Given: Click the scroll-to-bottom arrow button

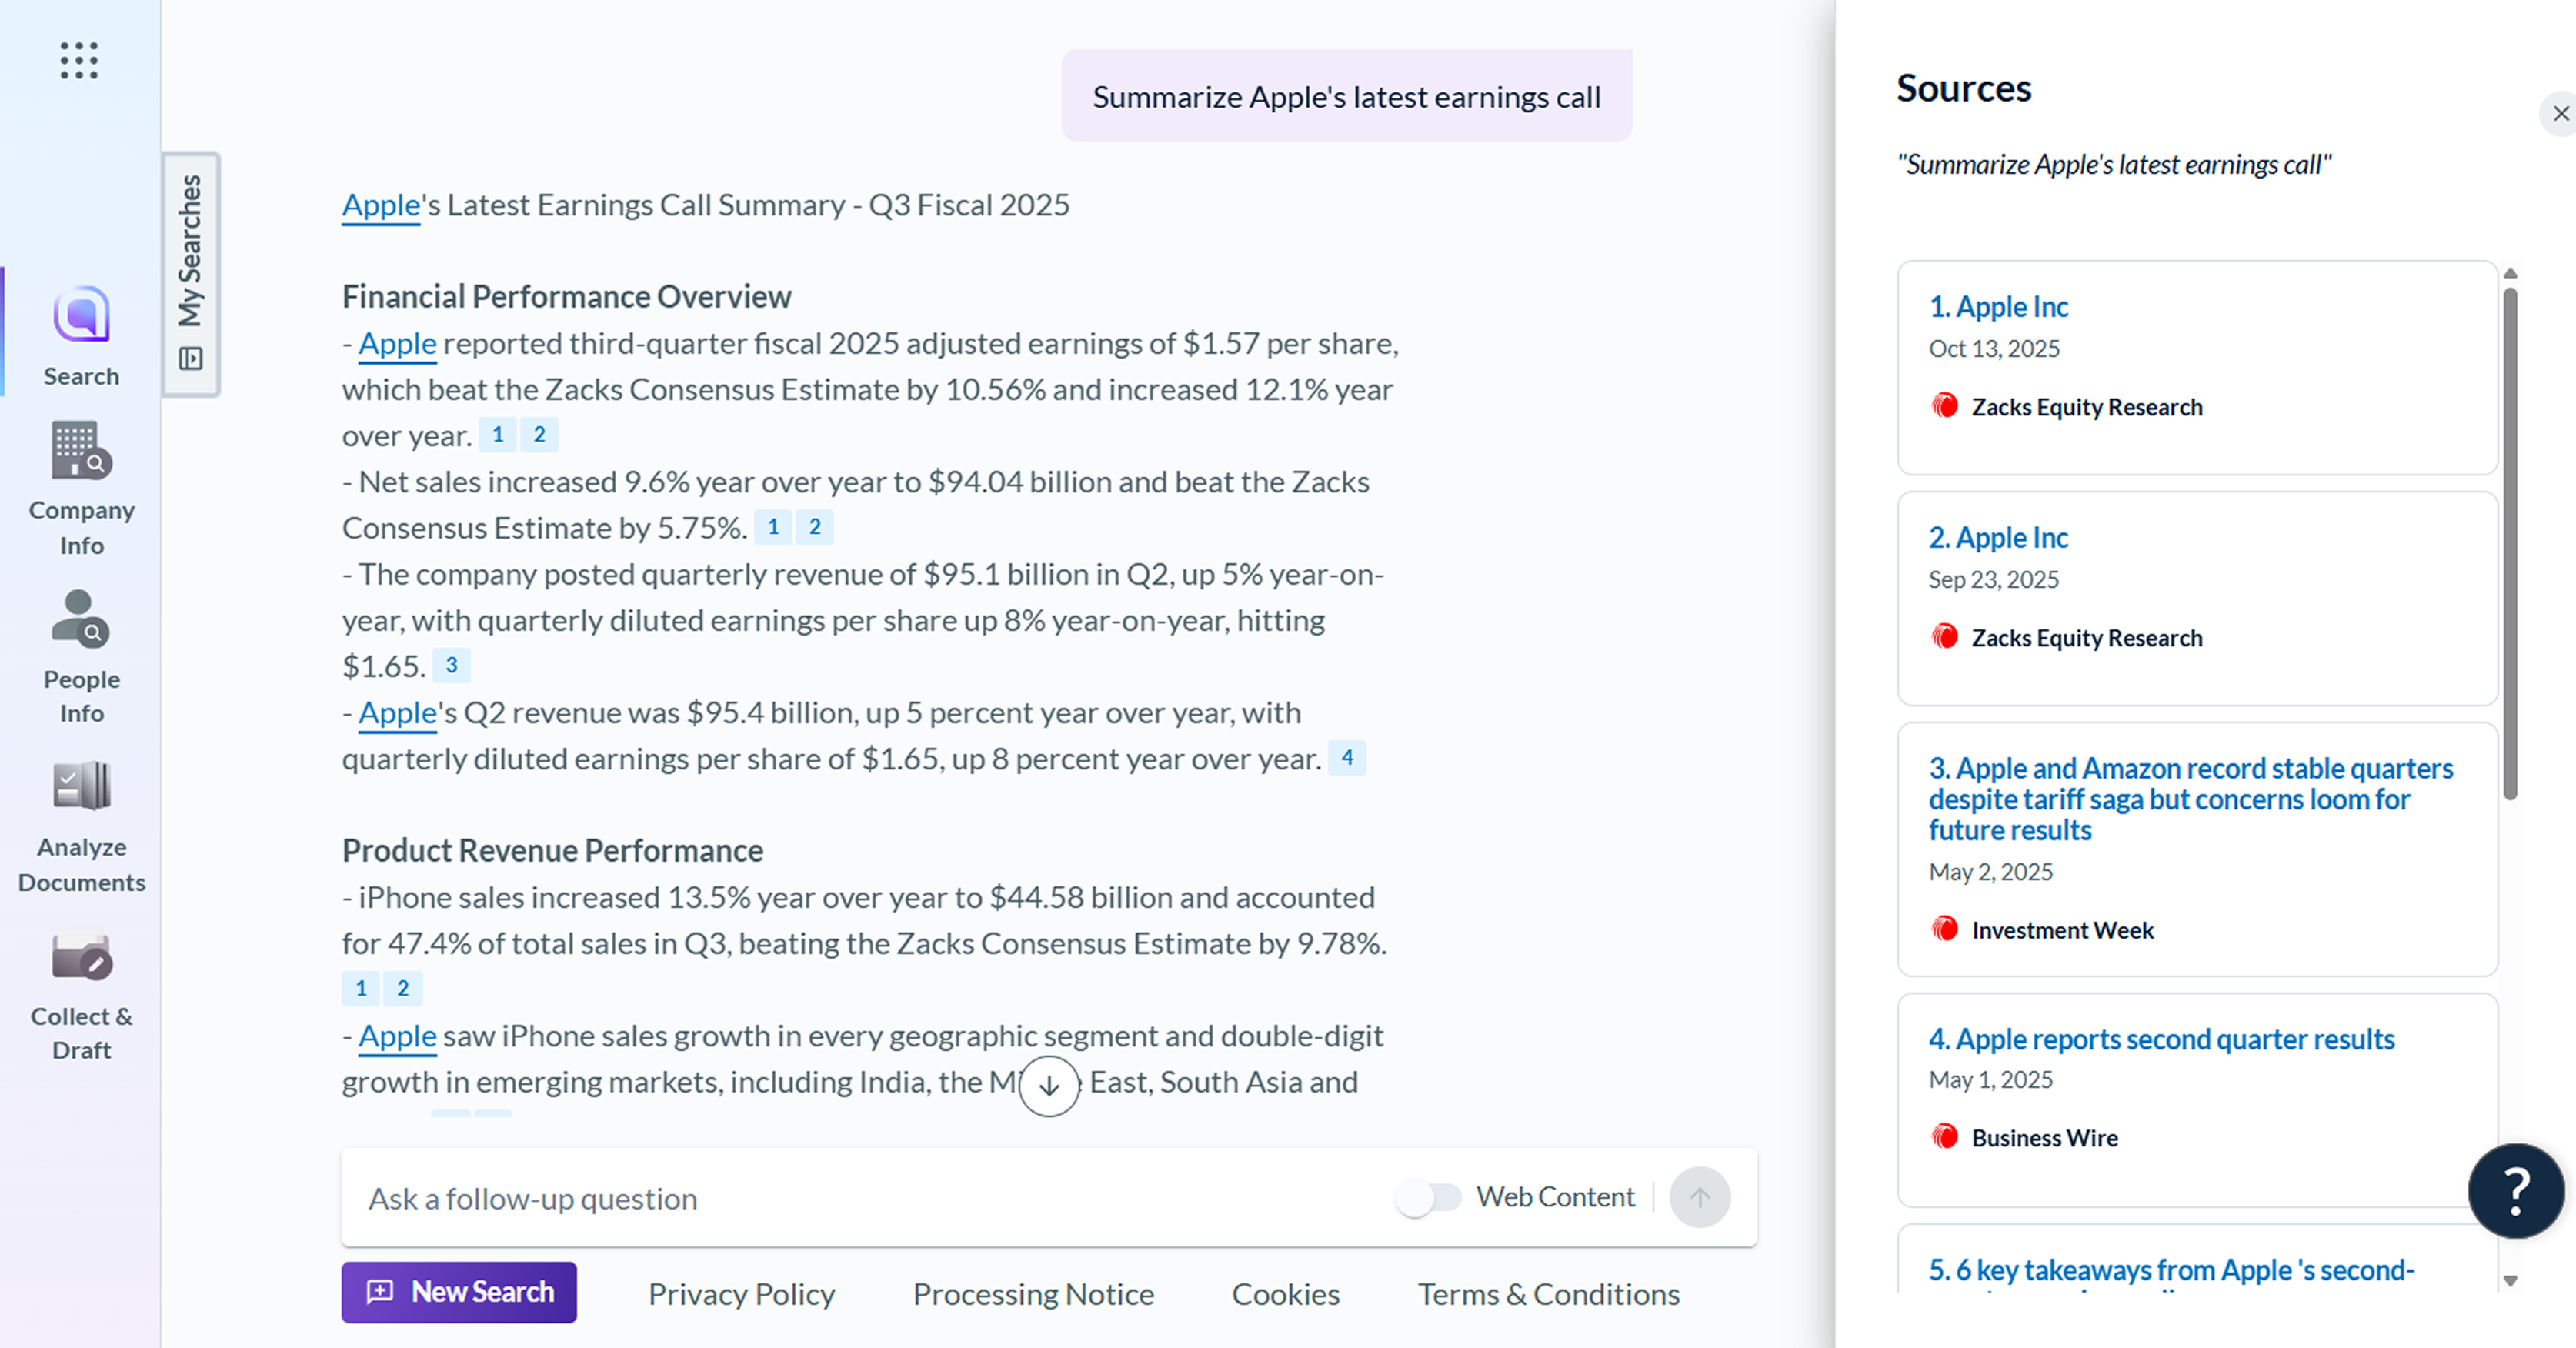Looking at the screenshot, I should click(1049, 1085).
